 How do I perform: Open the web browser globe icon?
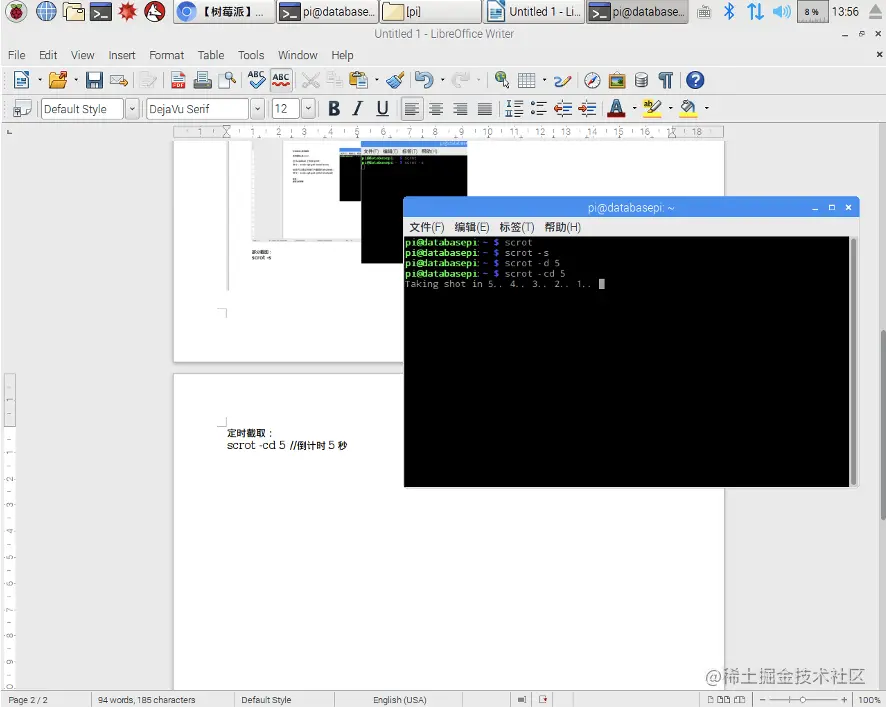[46, 11]
